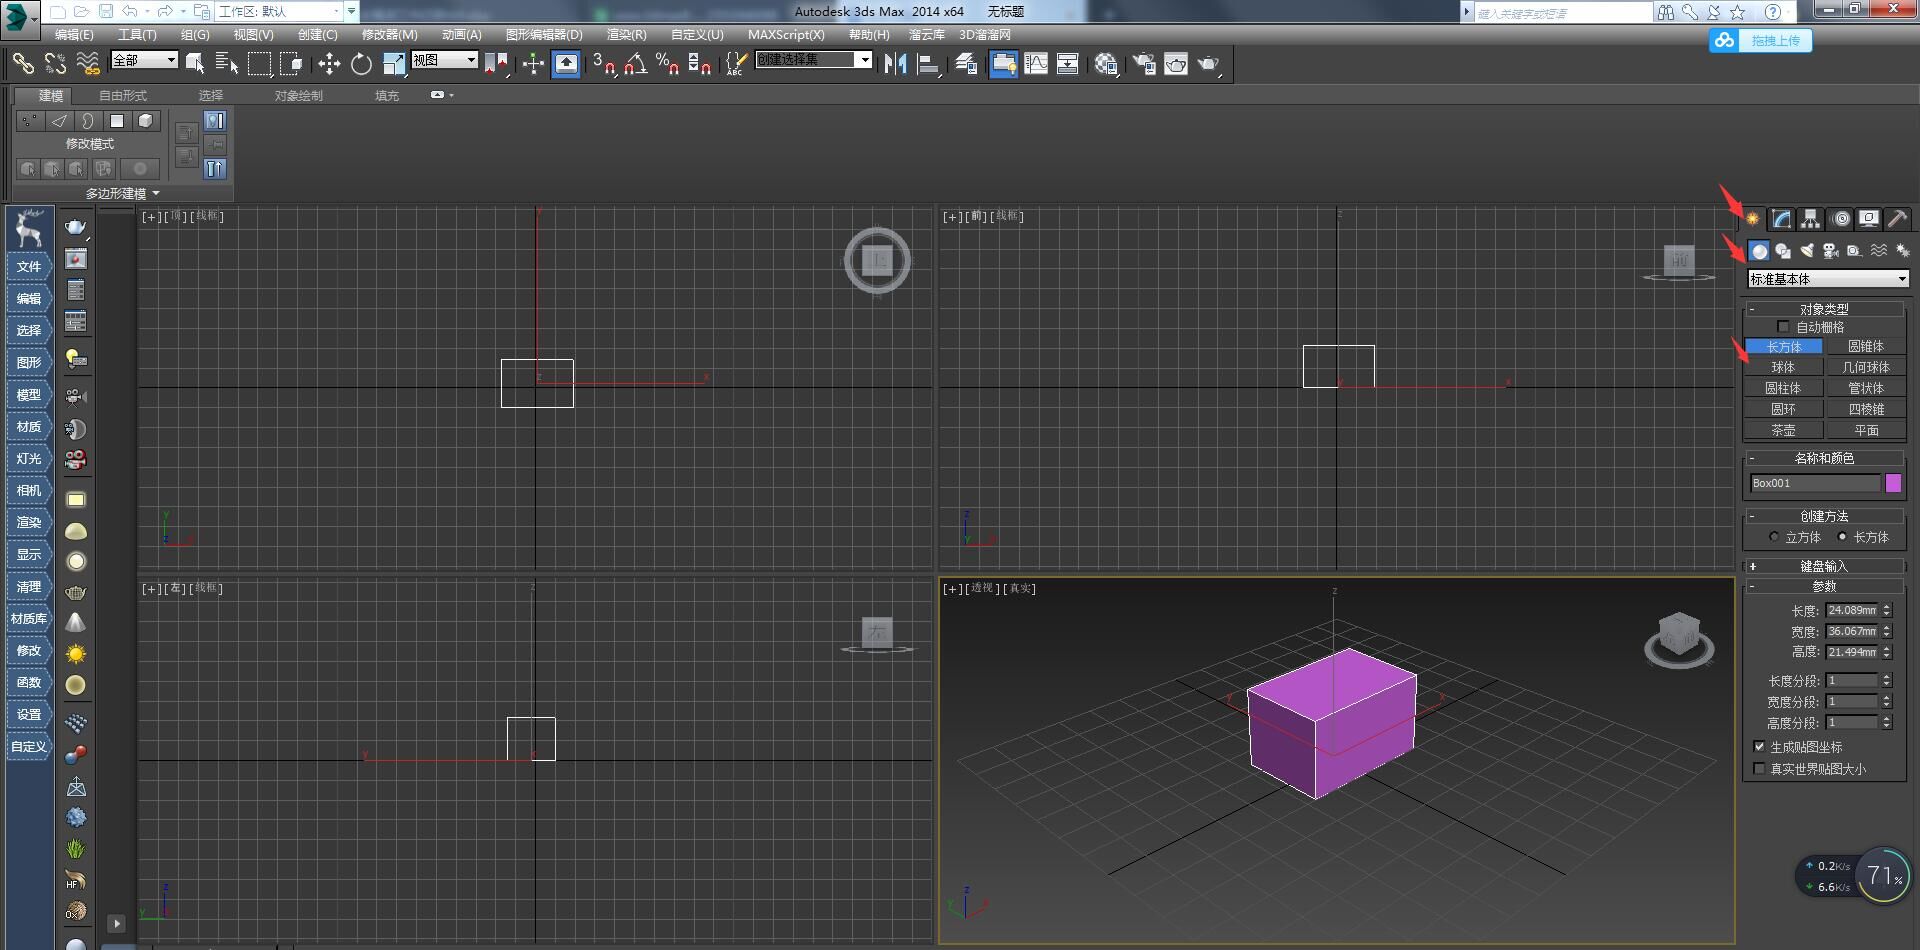Open the Box001 object color swatch
1920x950 pixels.
tap(1895, 483)
